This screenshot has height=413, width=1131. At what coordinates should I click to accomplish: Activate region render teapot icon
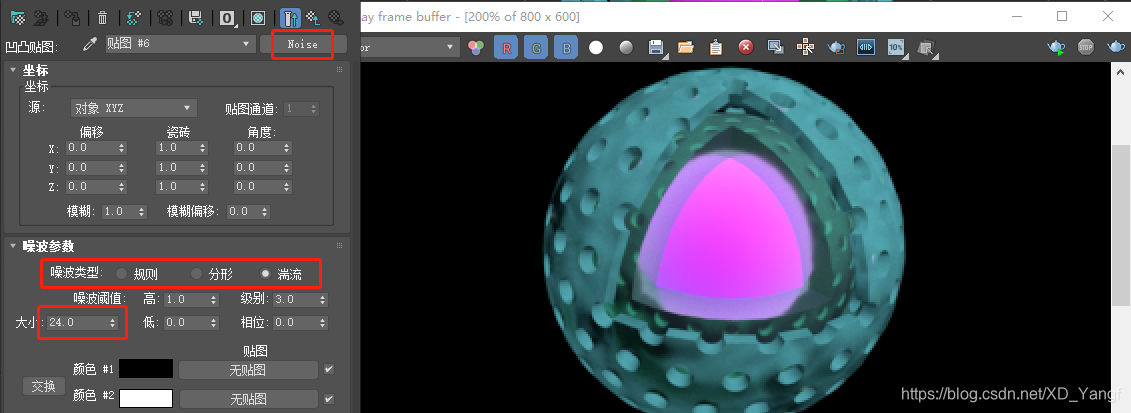[x=836, y=48]
